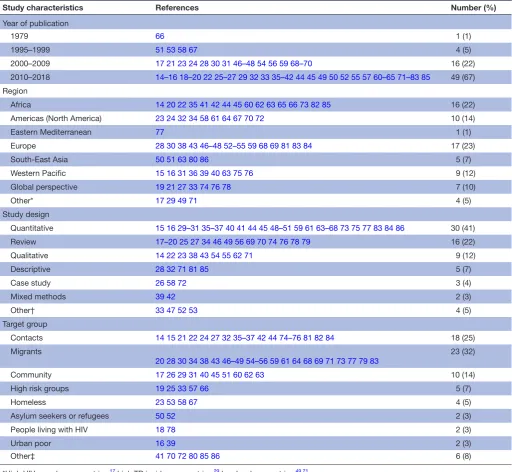Select the 'Number (%)' column header

(473, 8)
